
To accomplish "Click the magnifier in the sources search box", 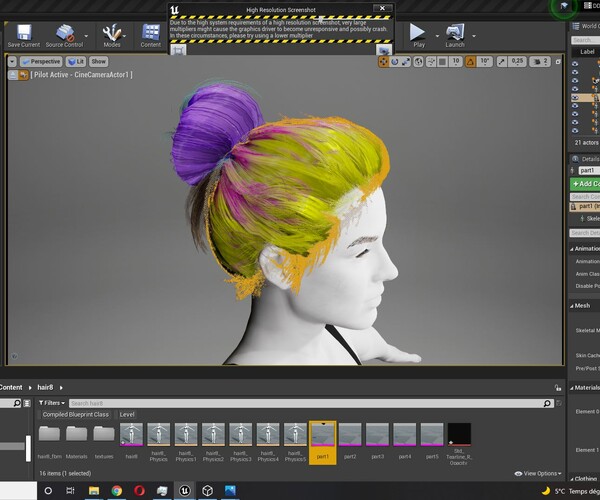I will tap(17, 403).
